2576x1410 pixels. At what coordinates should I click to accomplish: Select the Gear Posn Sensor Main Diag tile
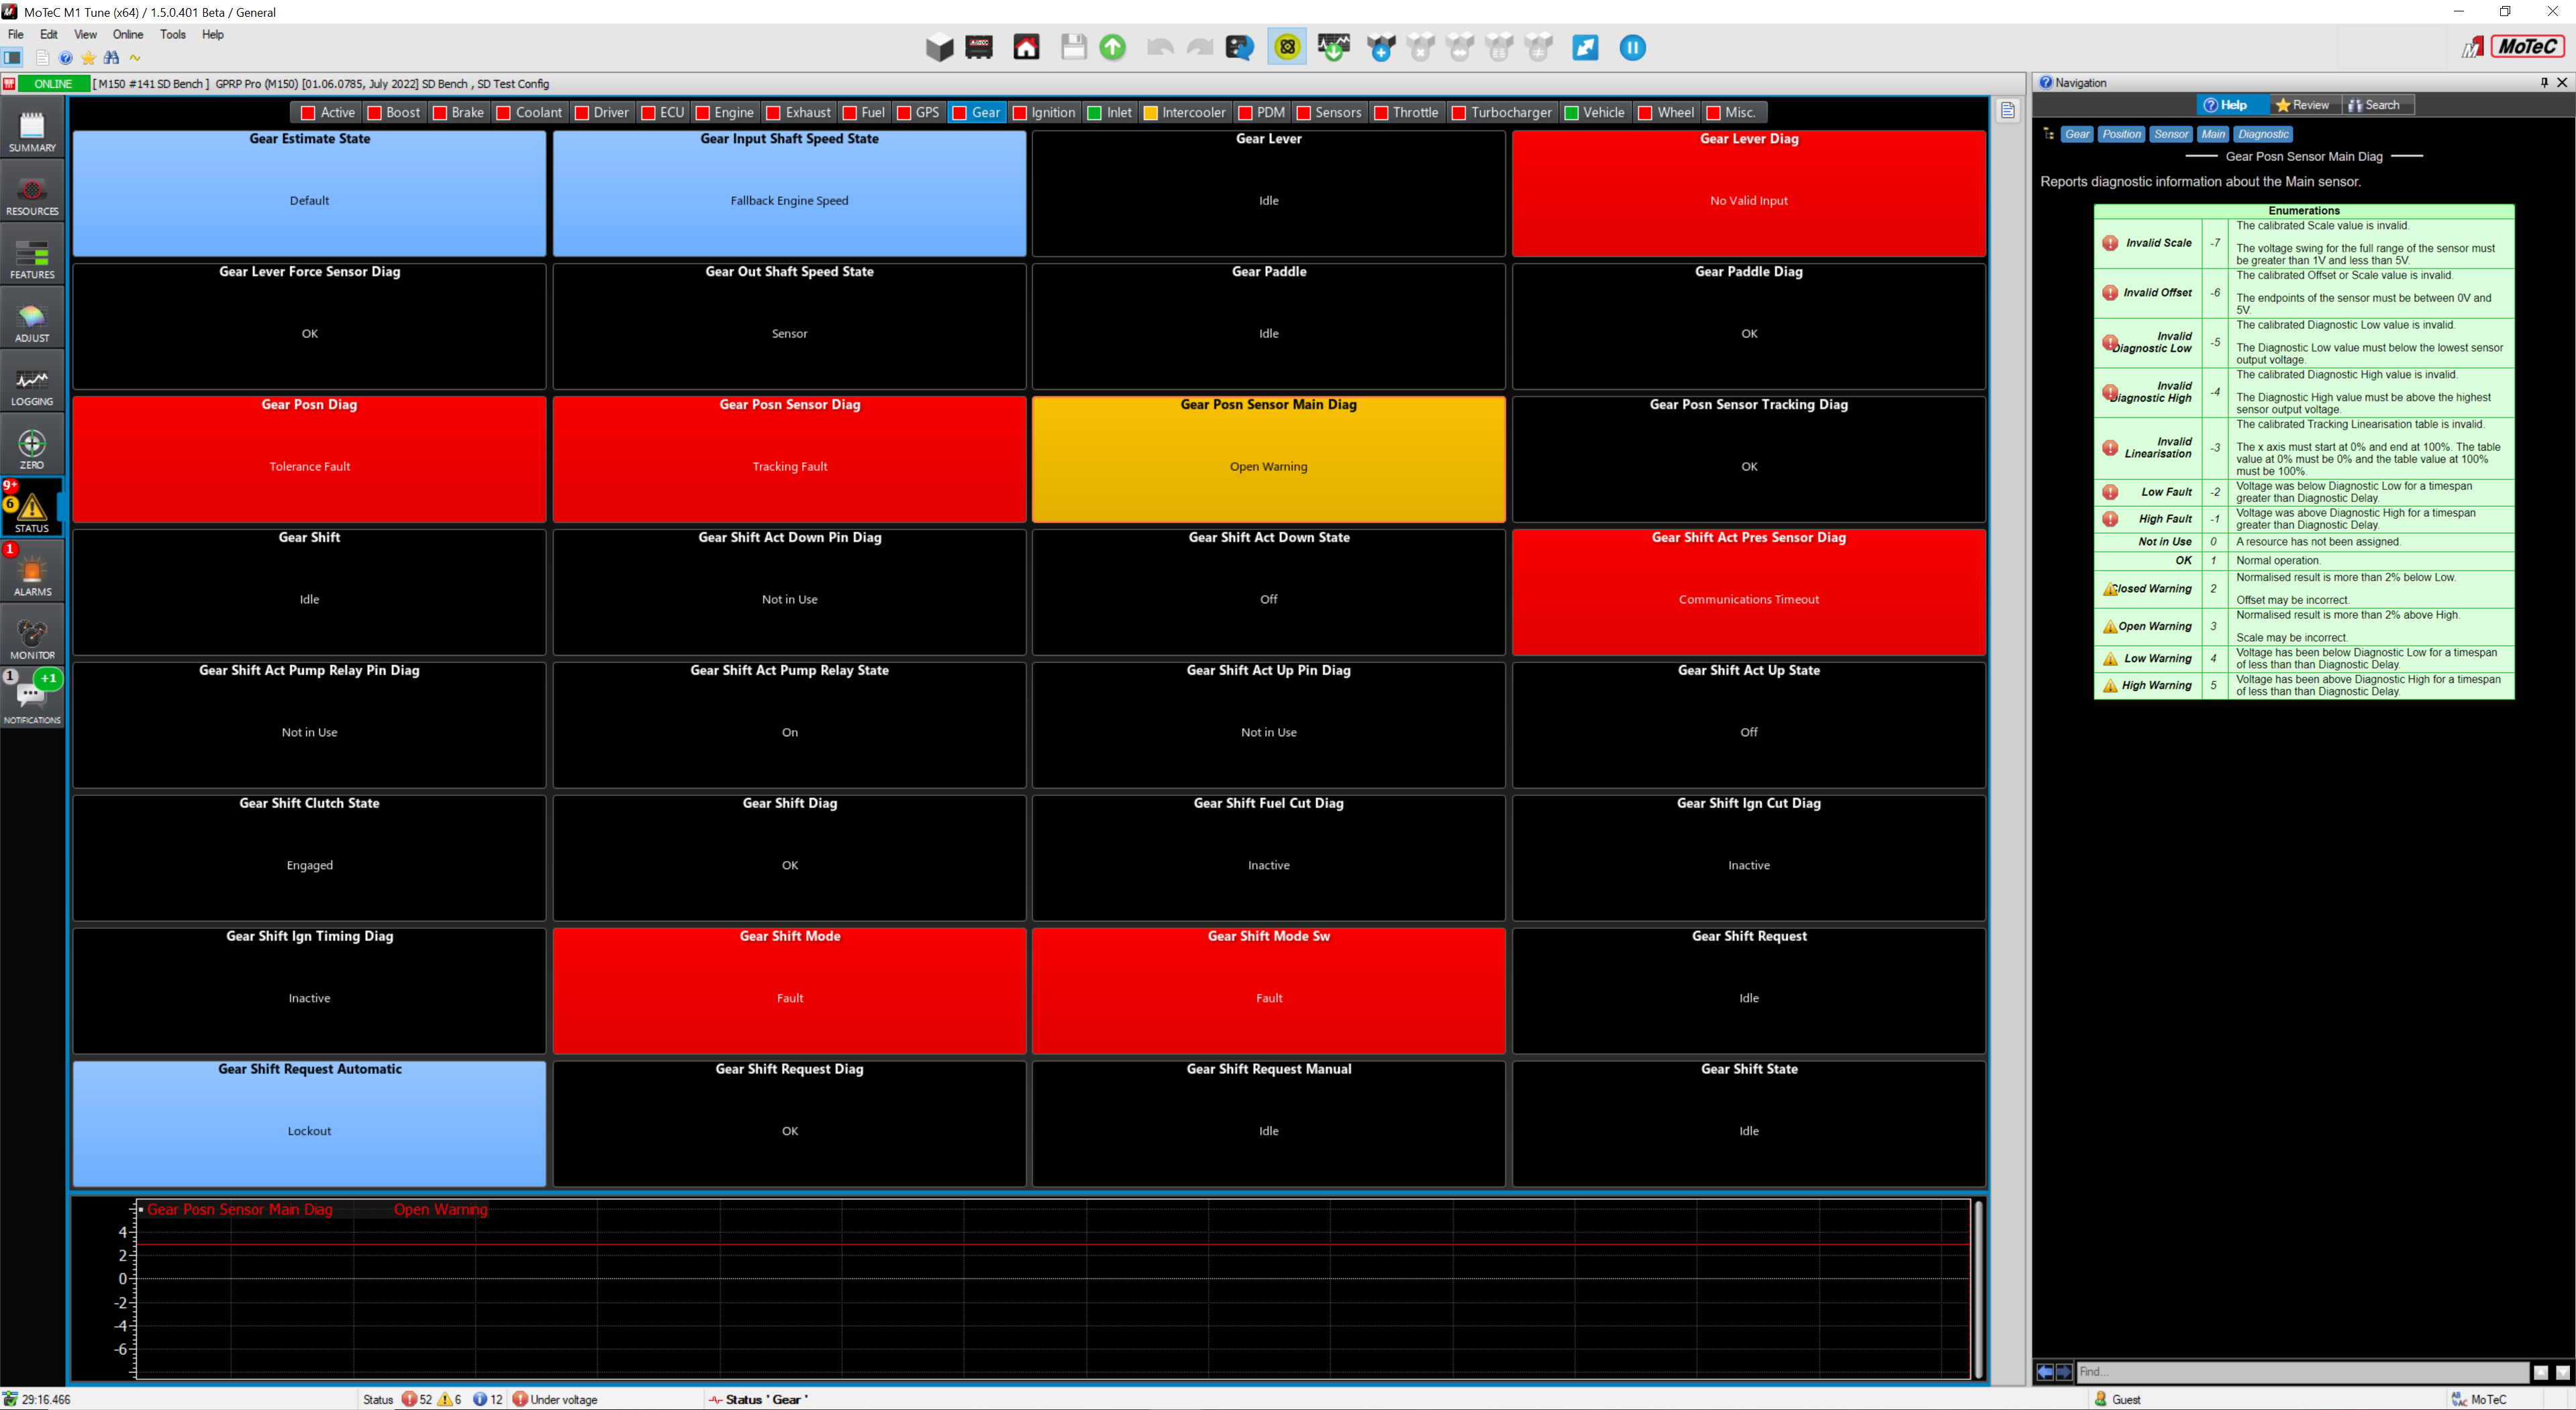[x=1268, y=460]
